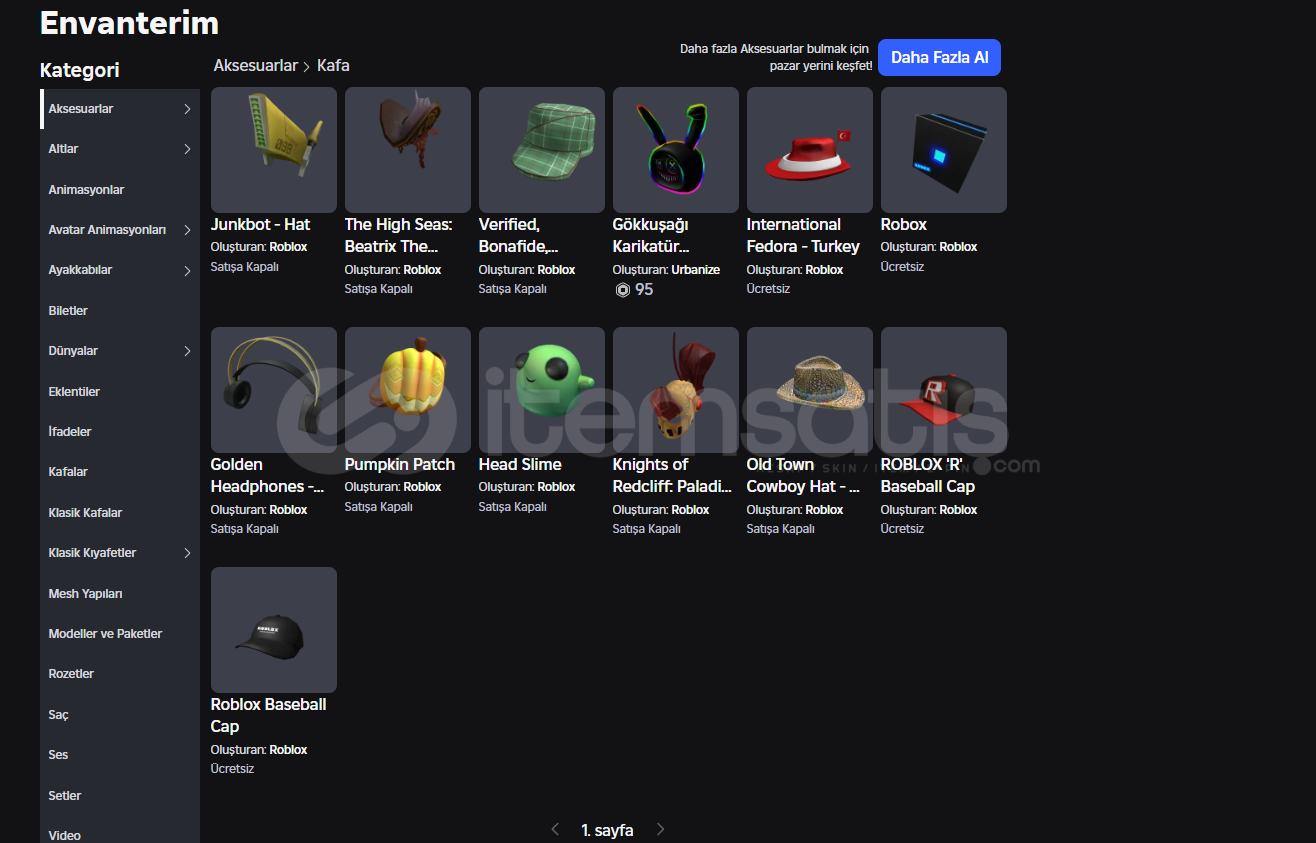Expand the Aksesuarlar category chevron

point(187,109)
